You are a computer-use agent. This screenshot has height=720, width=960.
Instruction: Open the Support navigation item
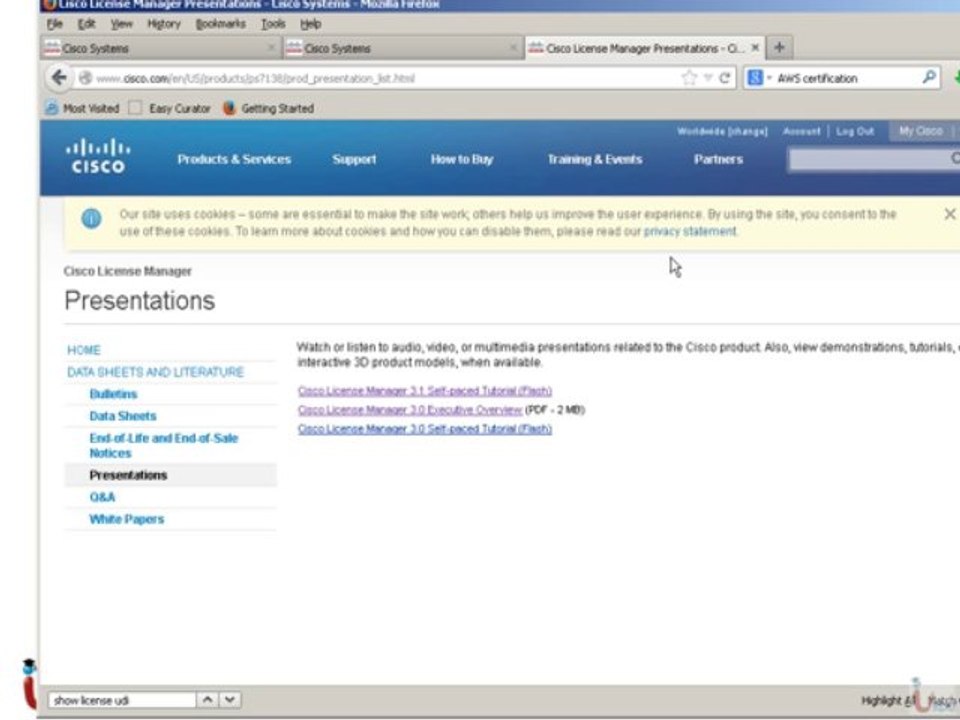tap(354, 159)
